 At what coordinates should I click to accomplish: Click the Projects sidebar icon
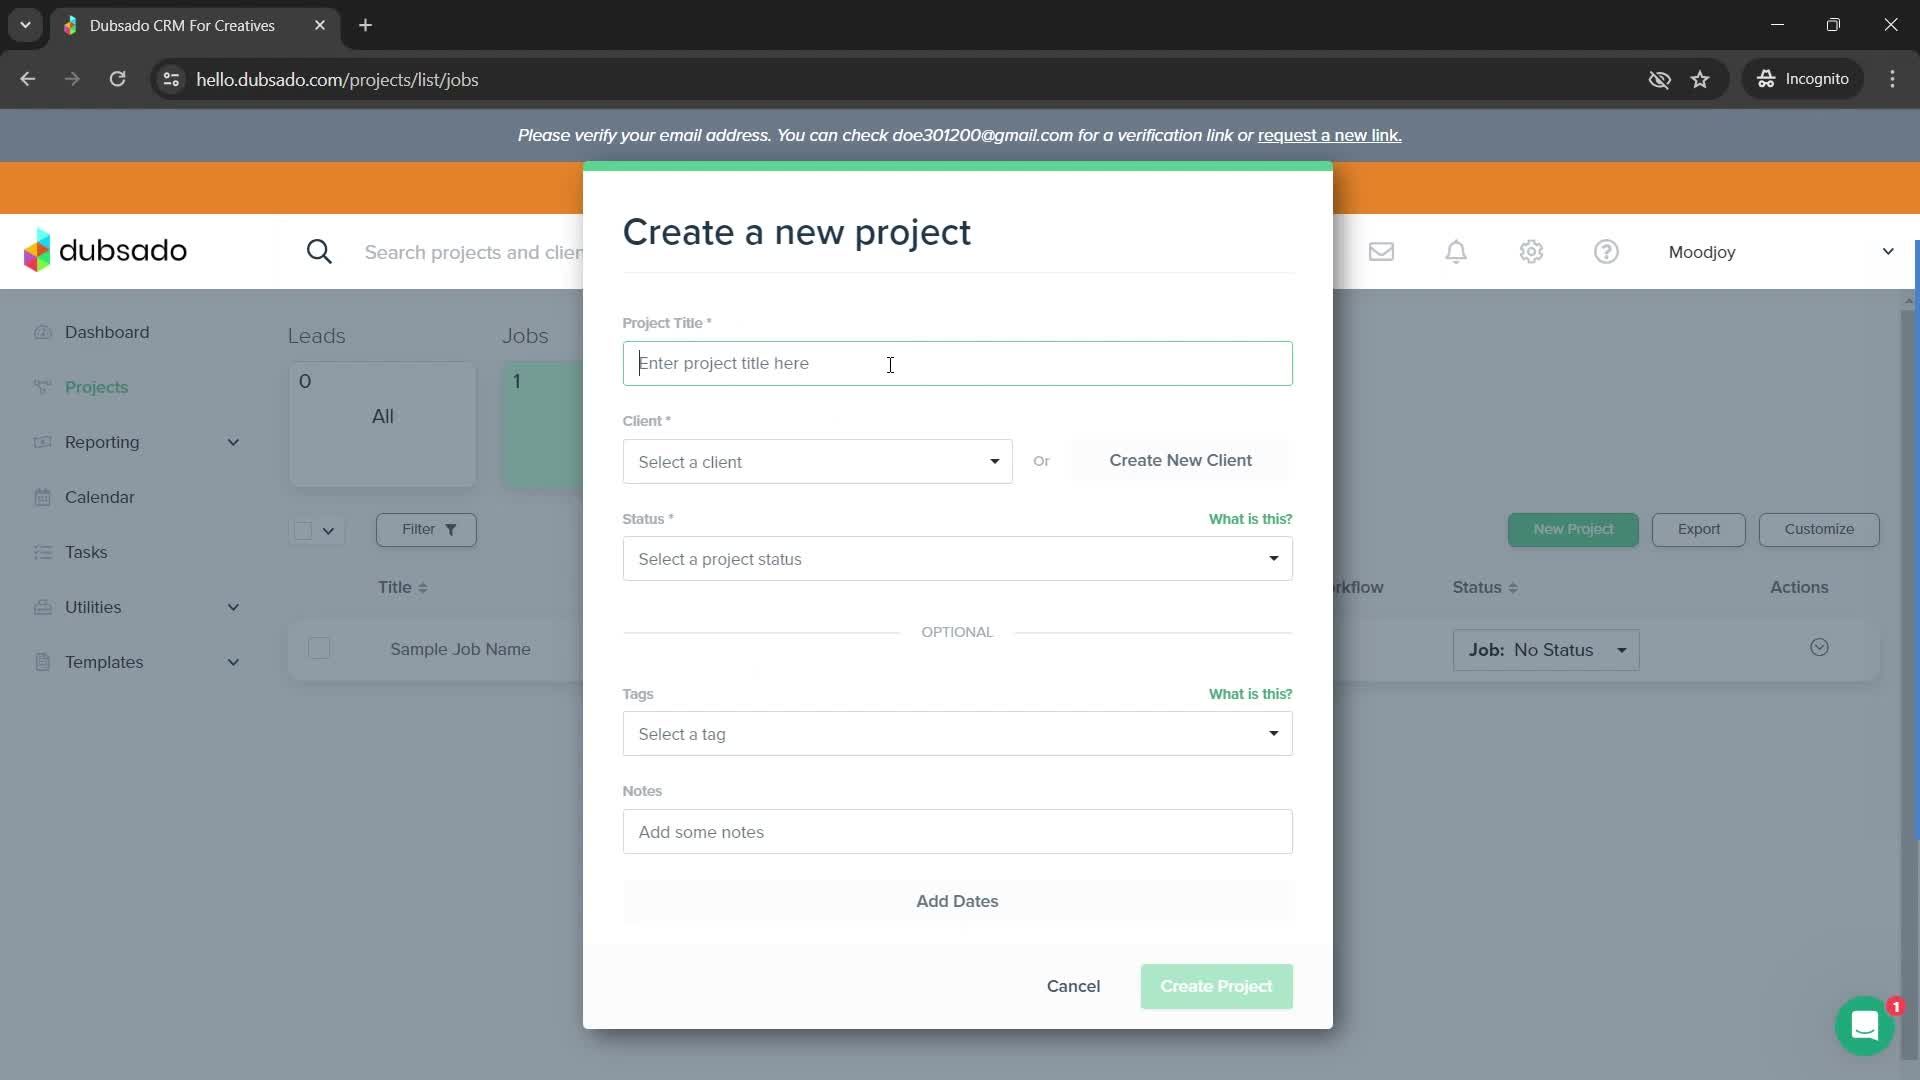(x=42, y=387)
